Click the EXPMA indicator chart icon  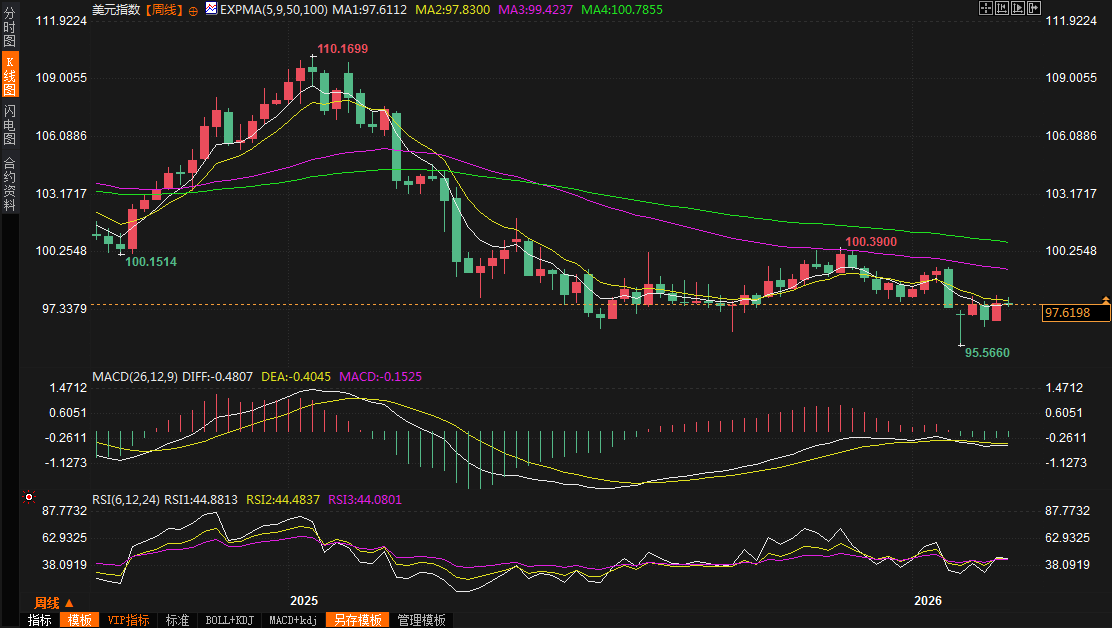[x=210, y=9]
